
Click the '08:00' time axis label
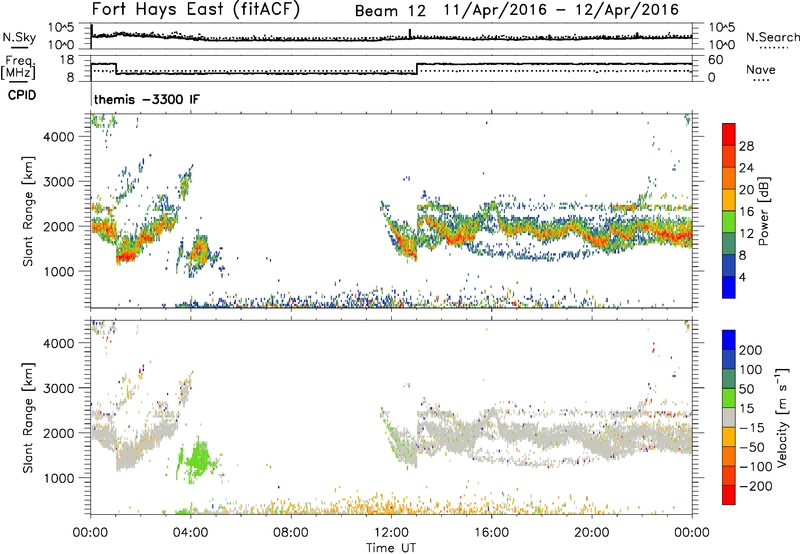click(x=290, y=533)
